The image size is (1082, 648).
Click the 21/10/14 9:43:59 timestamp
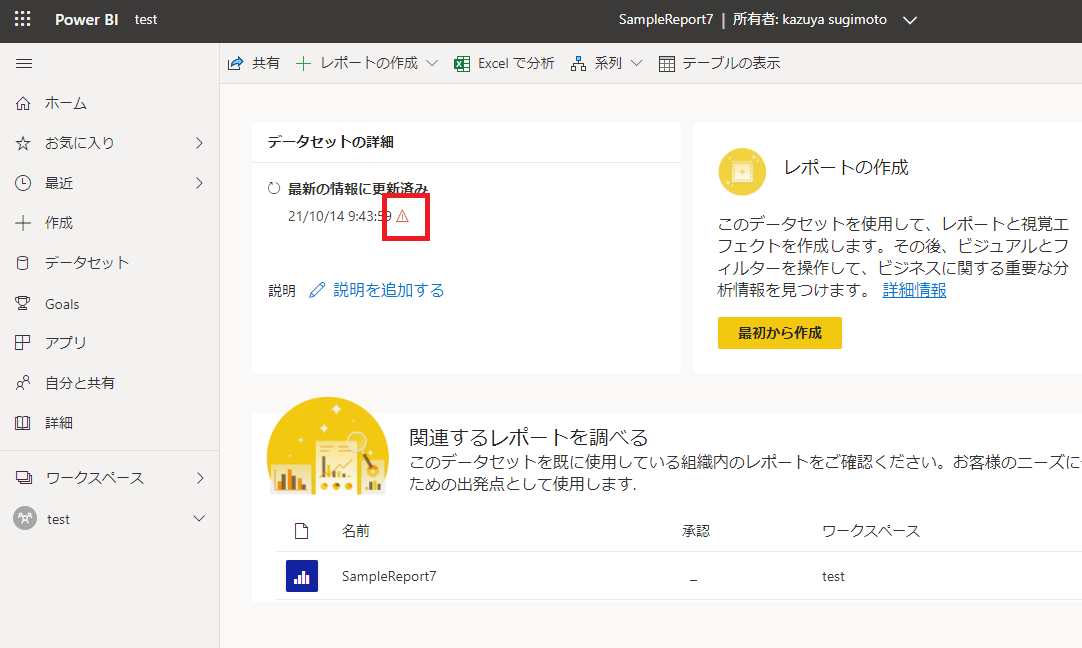click(340, 216)
